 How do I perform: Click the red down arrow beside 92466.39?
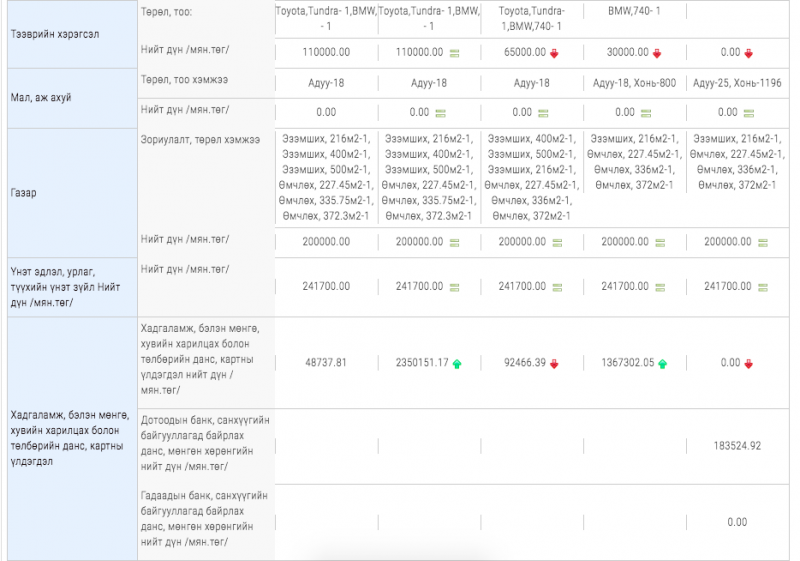(554, 363)
